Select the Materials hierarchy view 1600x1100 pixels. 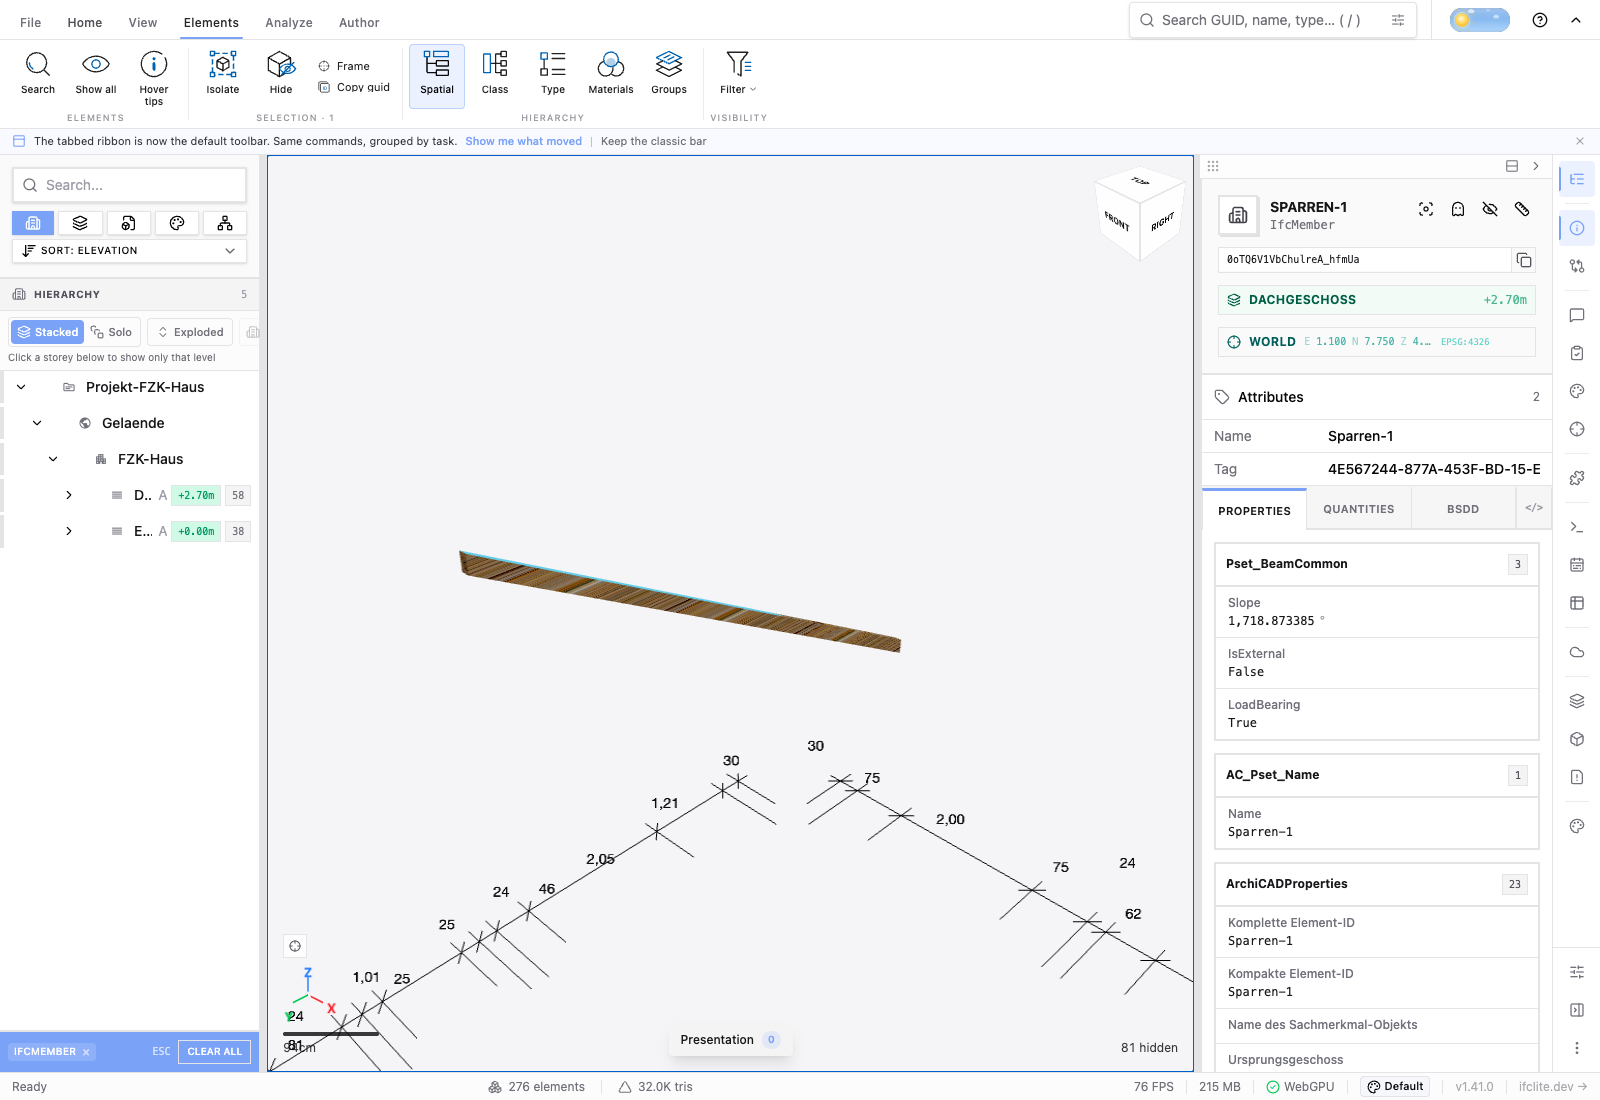point(611,74)
